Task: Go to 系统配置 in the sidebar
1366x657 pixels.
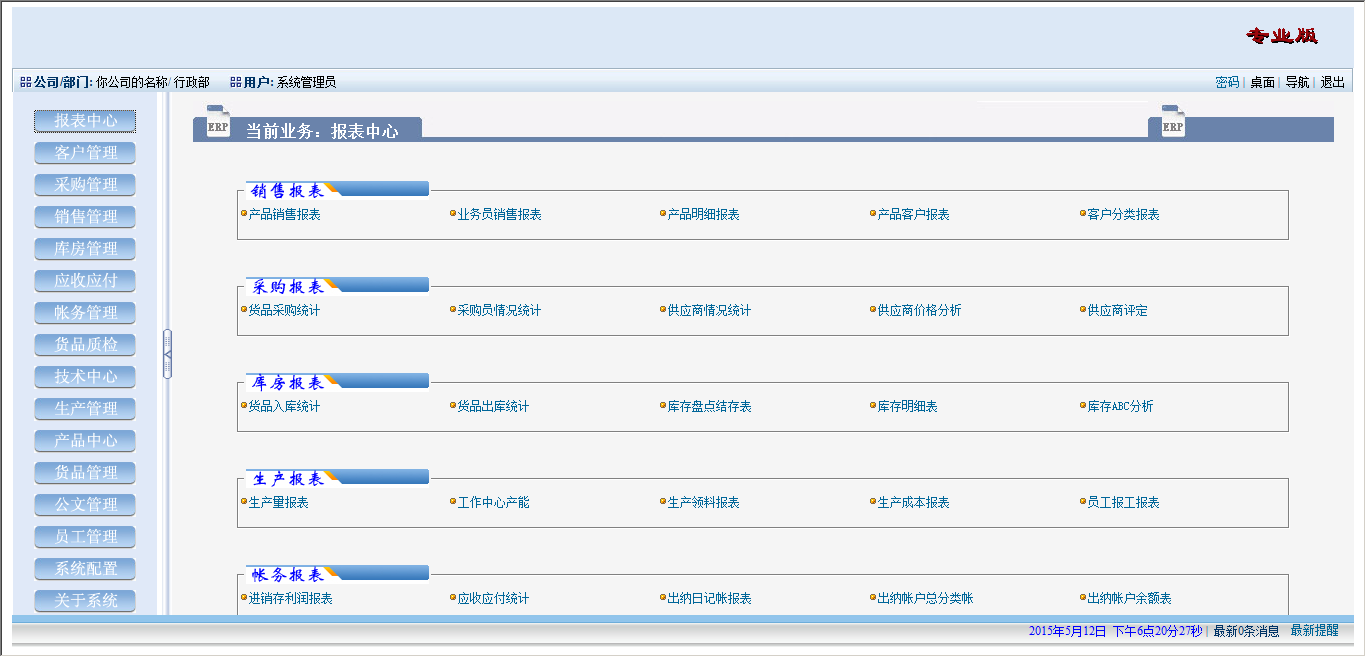Action: (85, 569)
